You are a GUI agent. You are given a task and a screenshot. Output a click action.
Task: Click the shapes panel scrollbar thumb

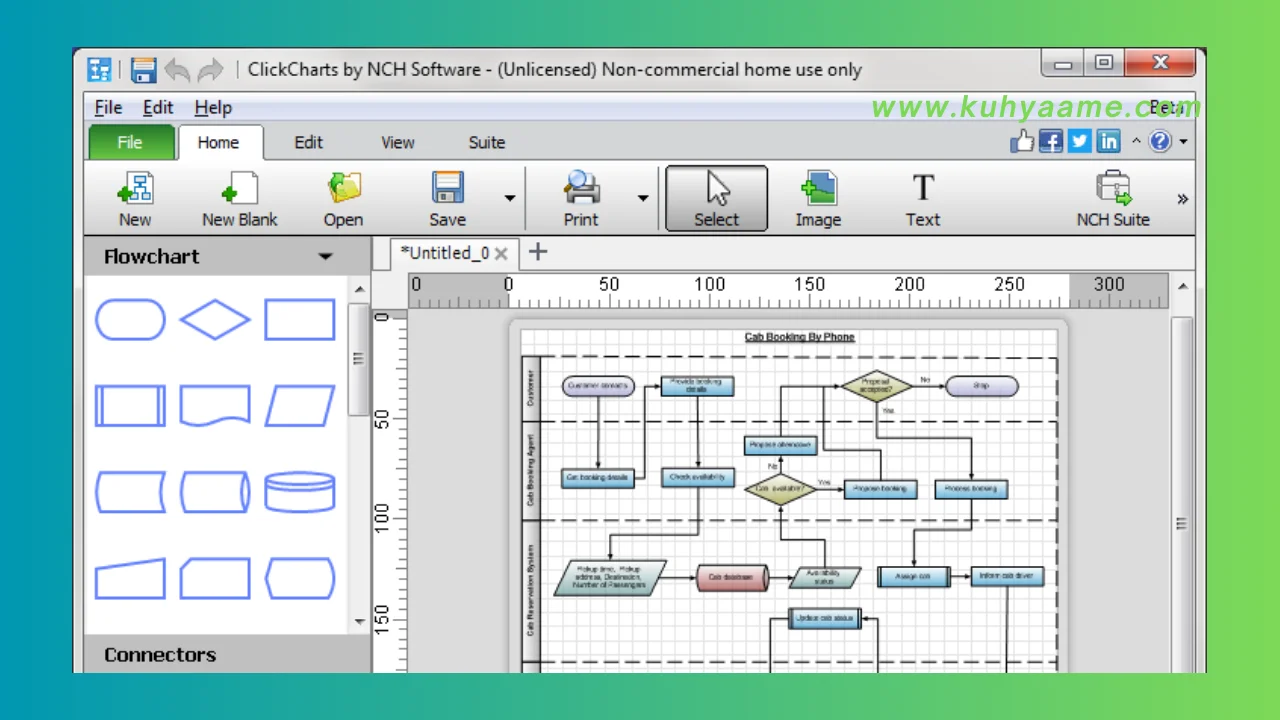pyautogui.click(x=360, y=359)
